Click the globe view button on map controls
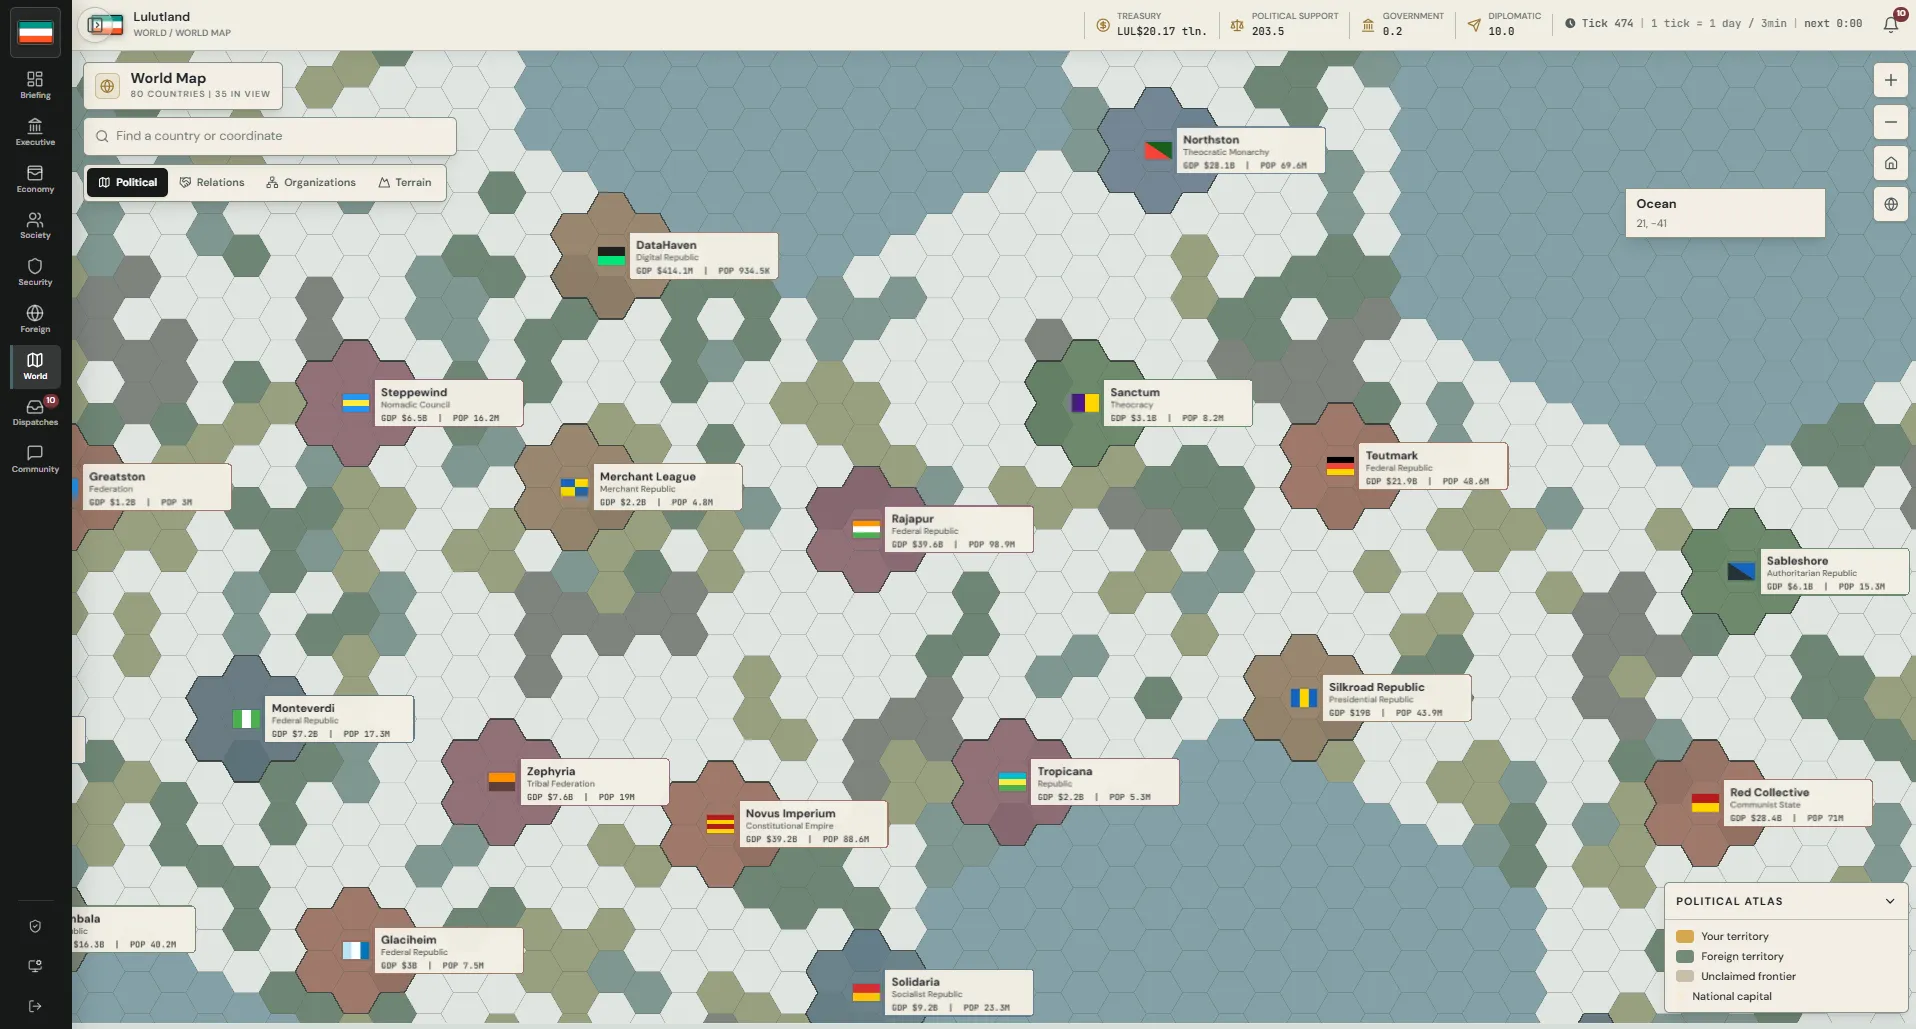The width and height of the screenshot is (1916, 1029). tap(1890, 204)
